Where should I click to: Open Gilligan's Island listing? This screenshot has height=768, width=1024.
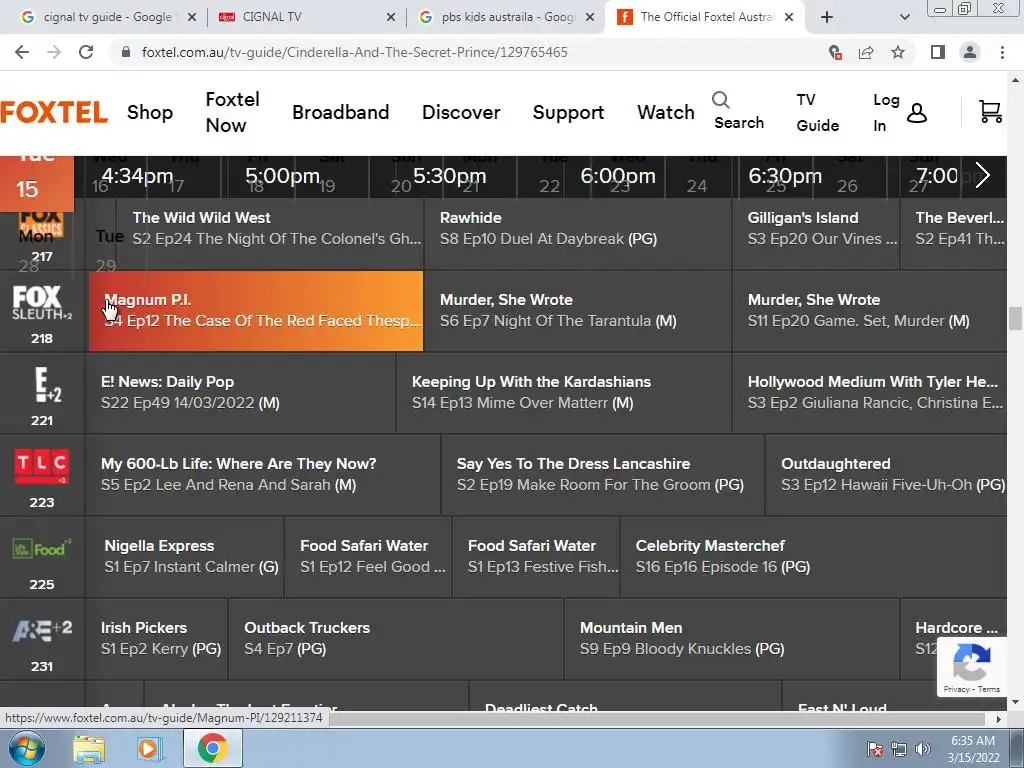pyautogui.click(x=816, y=234)
